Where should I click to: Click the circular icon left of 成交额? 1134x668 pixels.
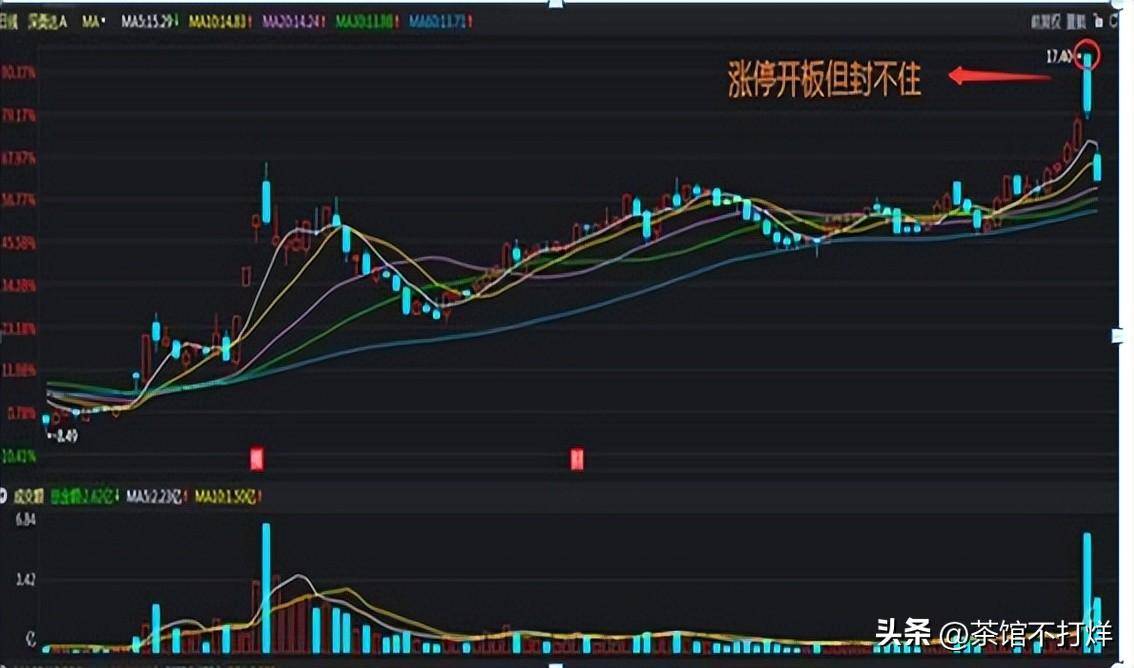pyautogui.click(x=3, y=497)
